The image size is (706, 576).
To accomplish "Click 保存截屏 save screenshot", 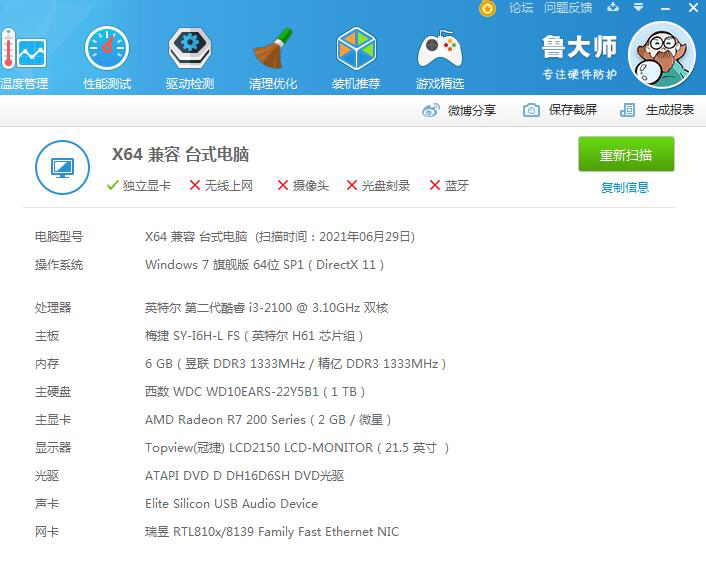I will coord(573,110).
